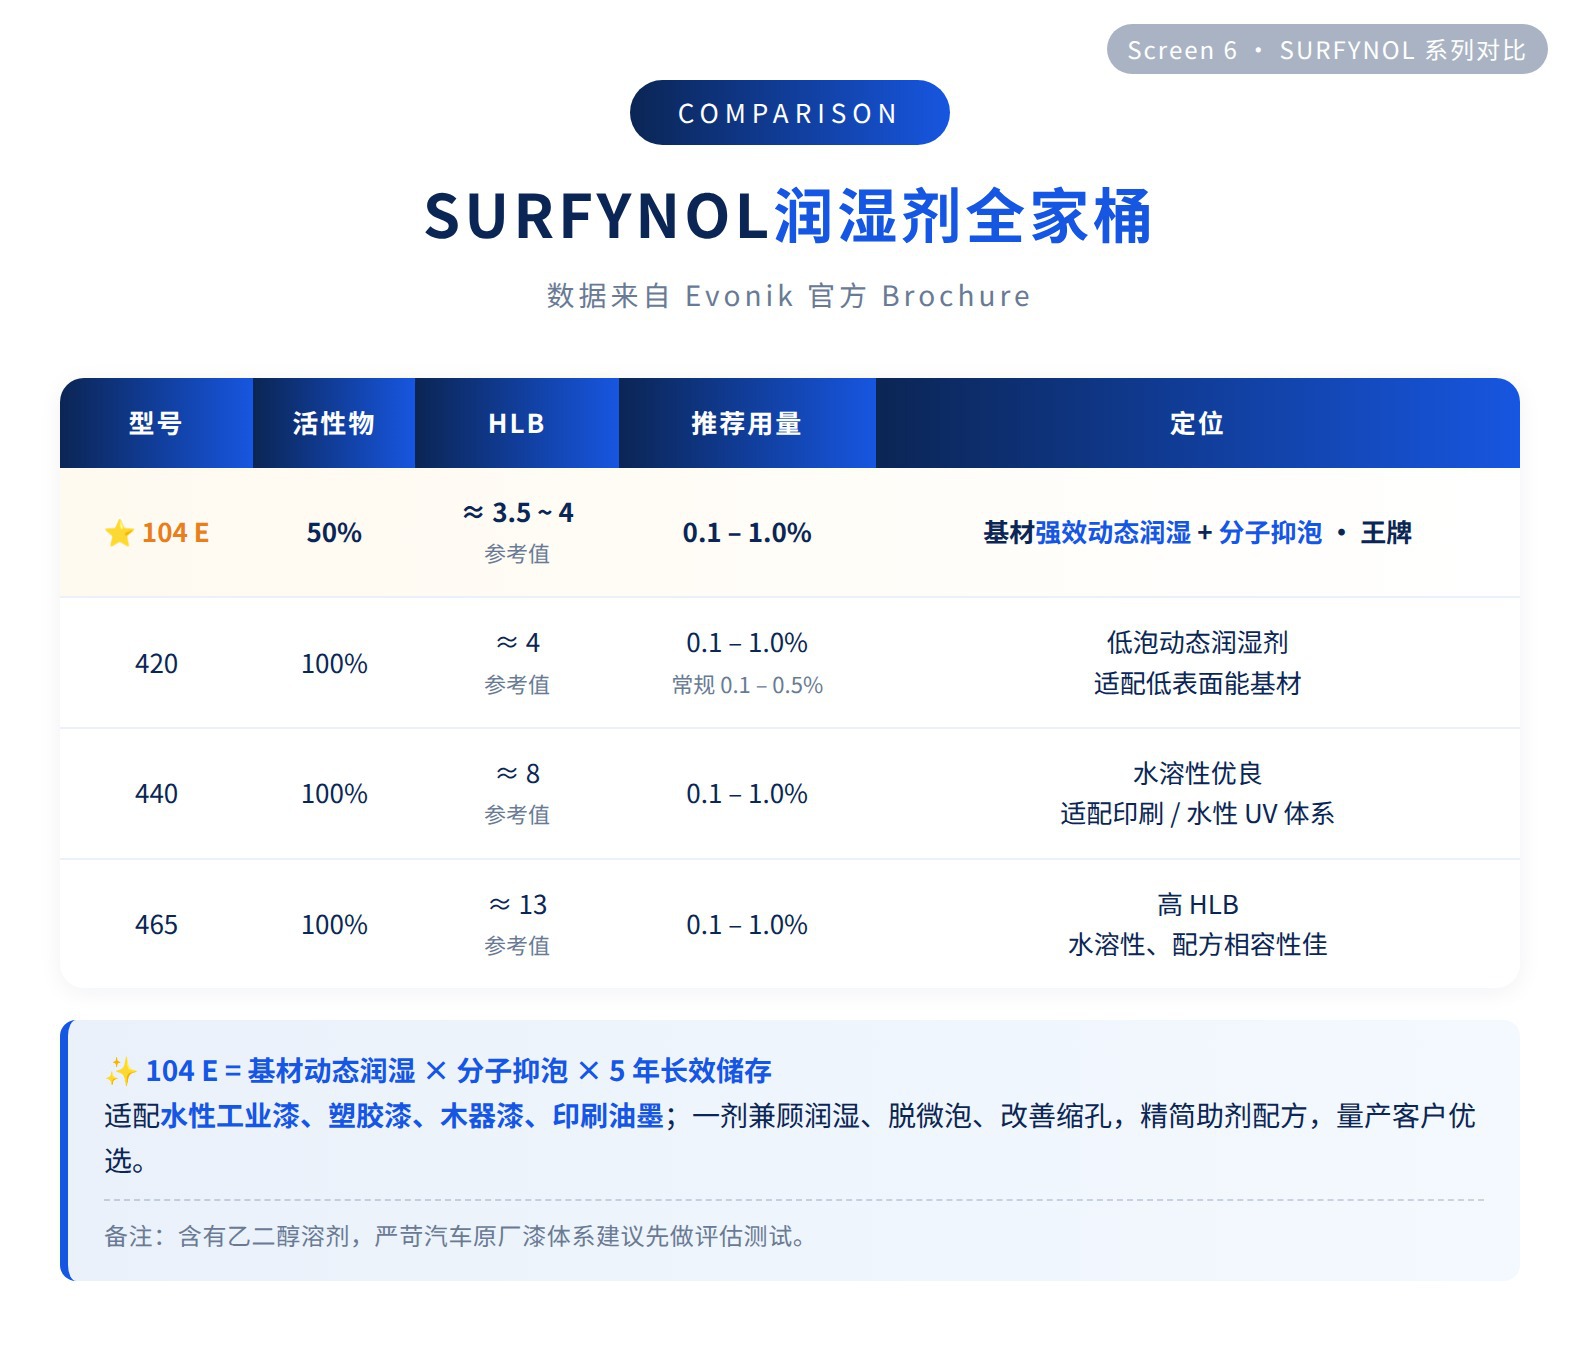The image size is (1580, 1361).
Task: Click the Screen 6 SURFYNOL series label
Action: pos(1326,50)
